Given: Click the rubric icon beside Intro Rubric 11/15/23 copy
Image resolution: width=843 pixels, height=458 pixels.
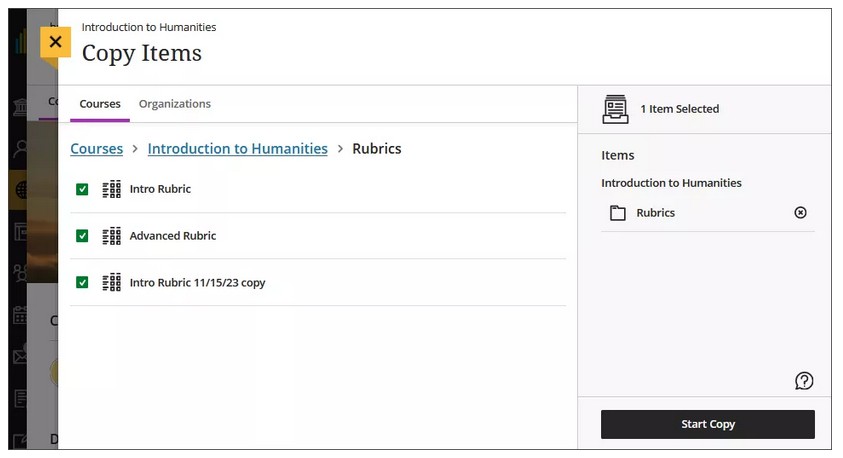Looking at the screenshot, I should tap(111, 283).
